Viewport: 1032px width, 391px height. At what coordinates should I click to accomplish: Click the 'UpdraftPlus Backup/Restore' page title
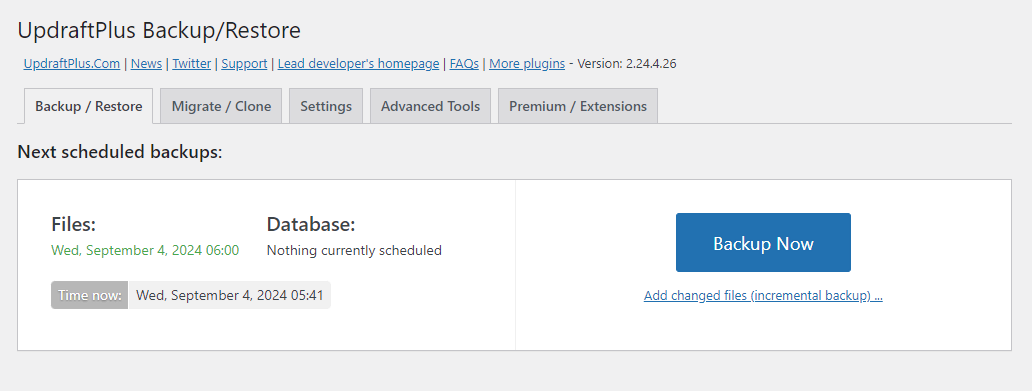tap(159, 30)
